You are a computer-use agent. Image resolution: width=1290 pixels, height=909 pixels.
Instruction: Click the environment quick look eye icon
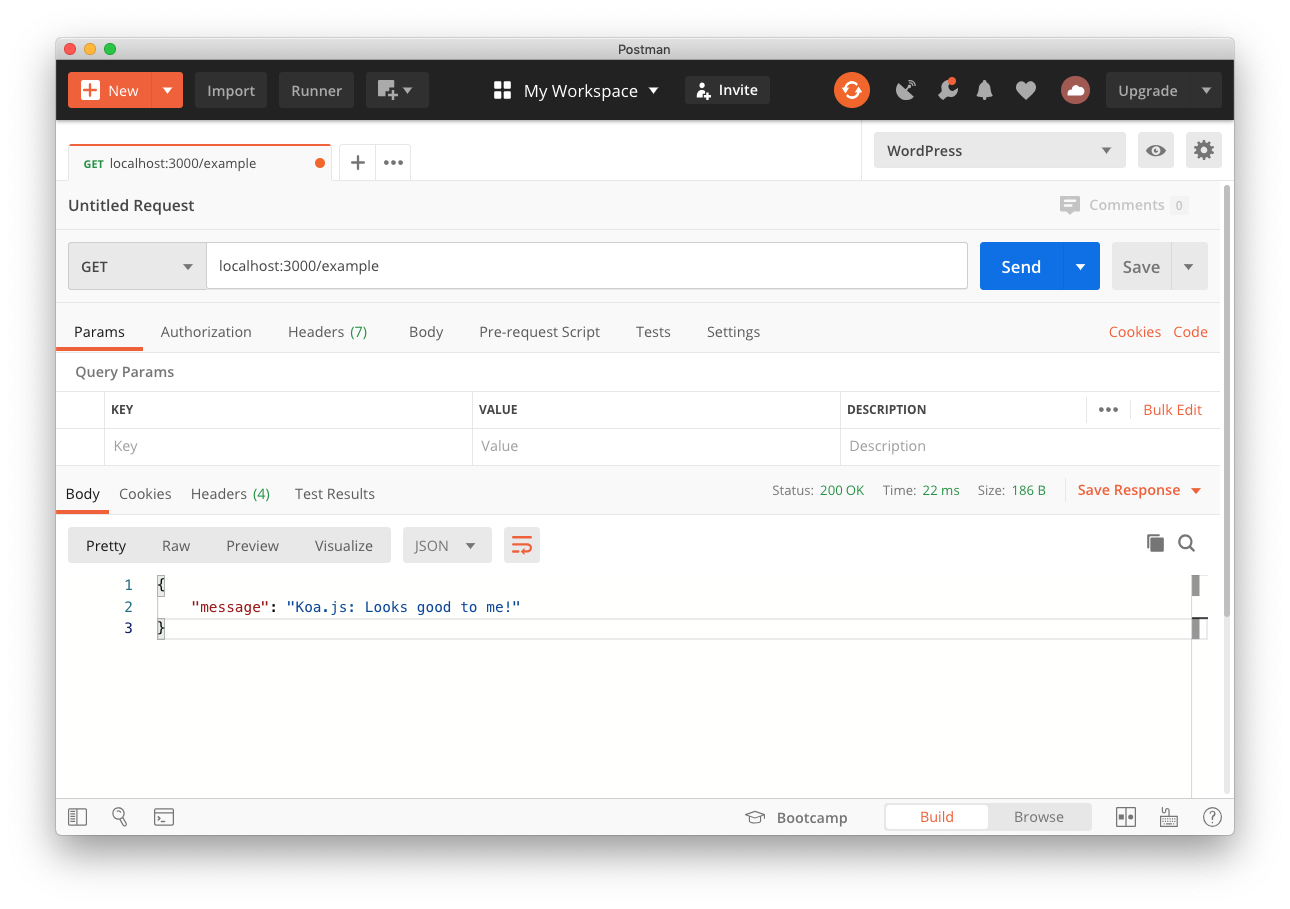pyautogui.click(x=1156, y=150)
